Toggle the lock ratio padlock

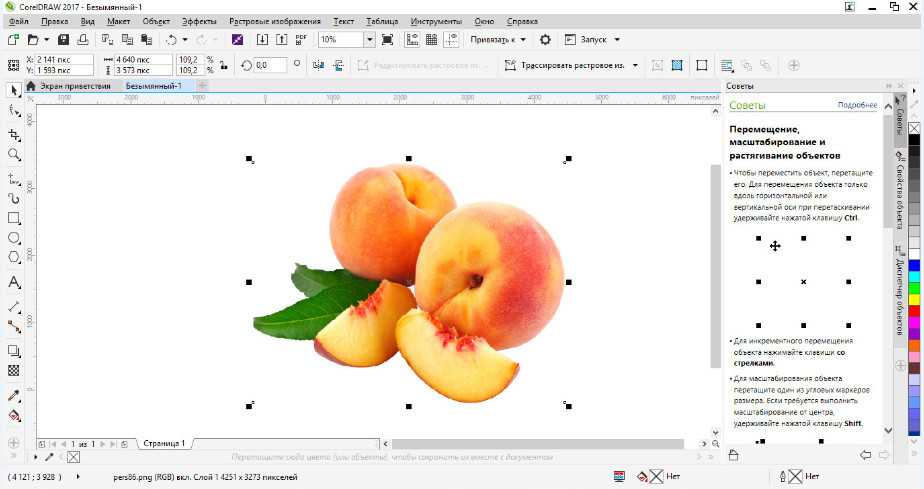[x=225, y=65]
